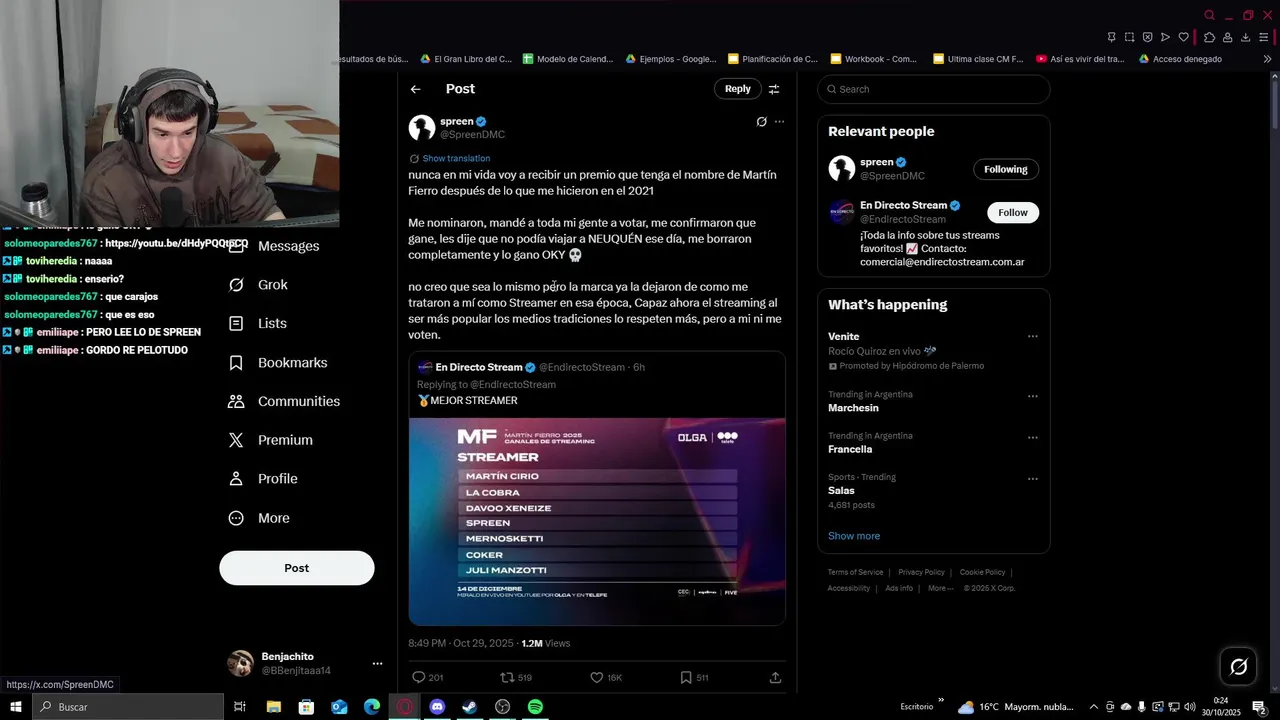Click the Grok icon on spreen's post
The height and width of the screenshot is (720, 1280).
click(x=761, y=122)
